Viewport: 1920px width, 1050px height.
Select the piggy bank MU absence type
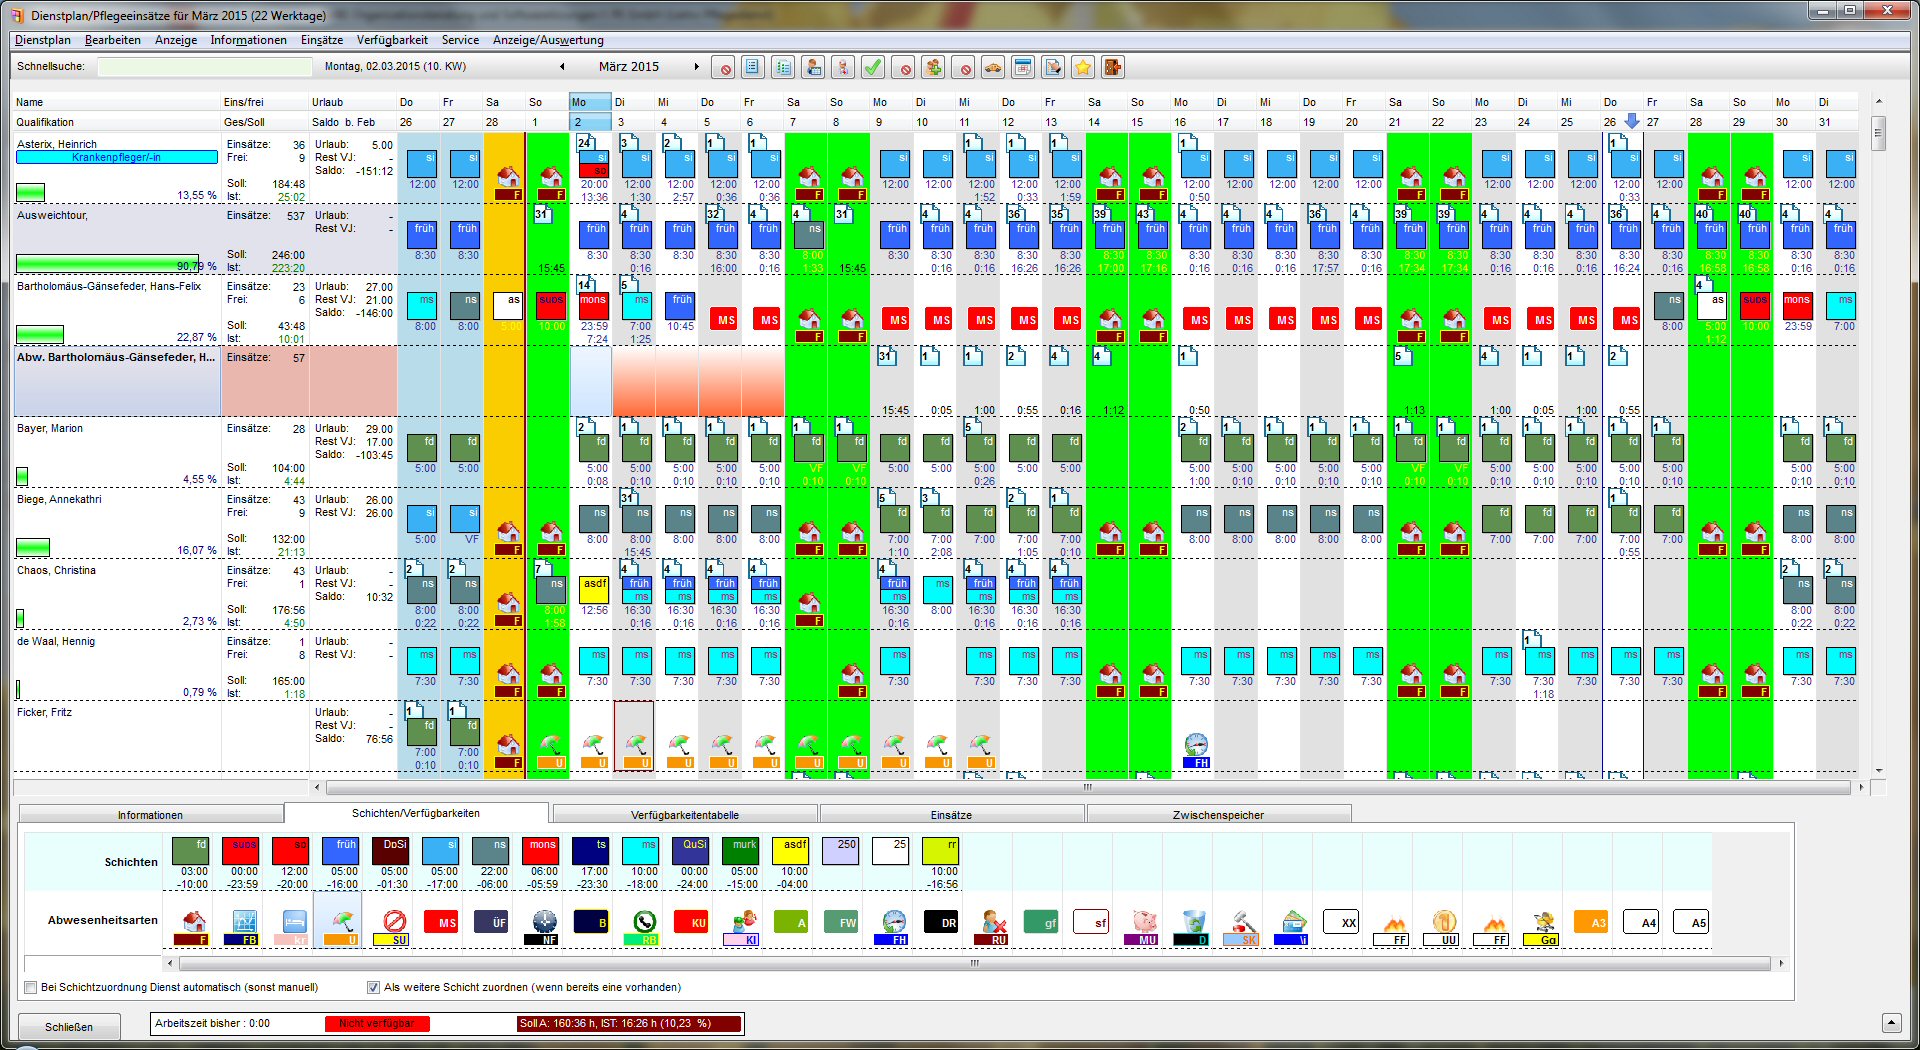coord(1144,925)
